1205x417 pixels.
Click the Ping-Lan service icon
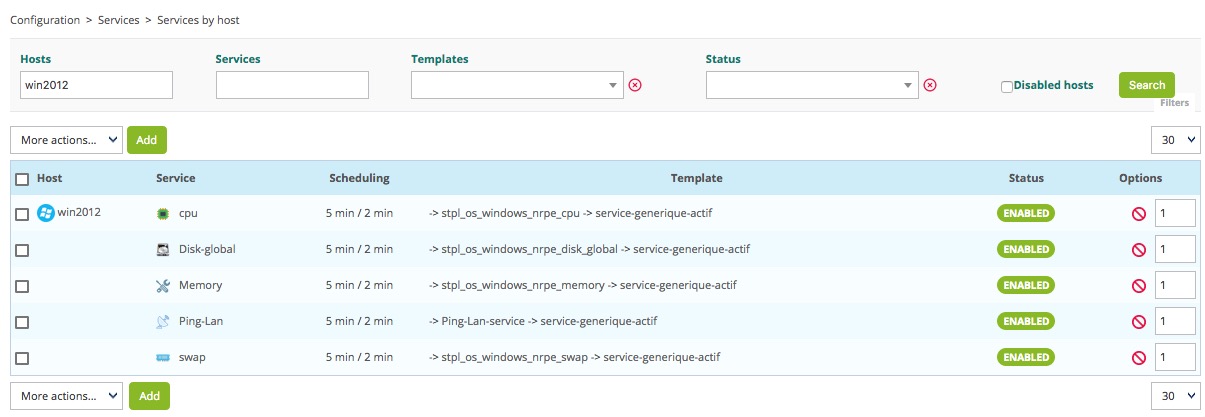coord(164,321)
